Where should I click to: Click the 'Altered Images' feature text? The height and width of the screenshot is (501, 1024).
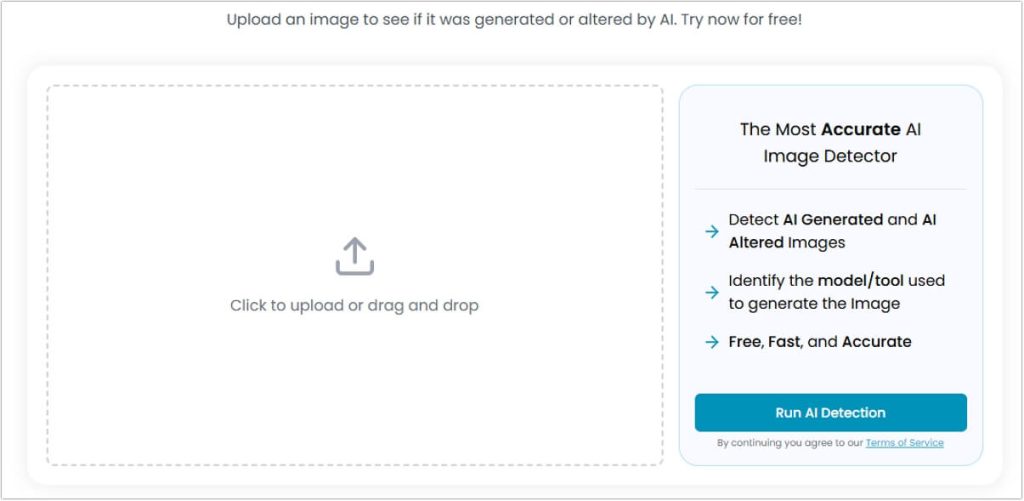pyautogui.click(x=786, y=243)
